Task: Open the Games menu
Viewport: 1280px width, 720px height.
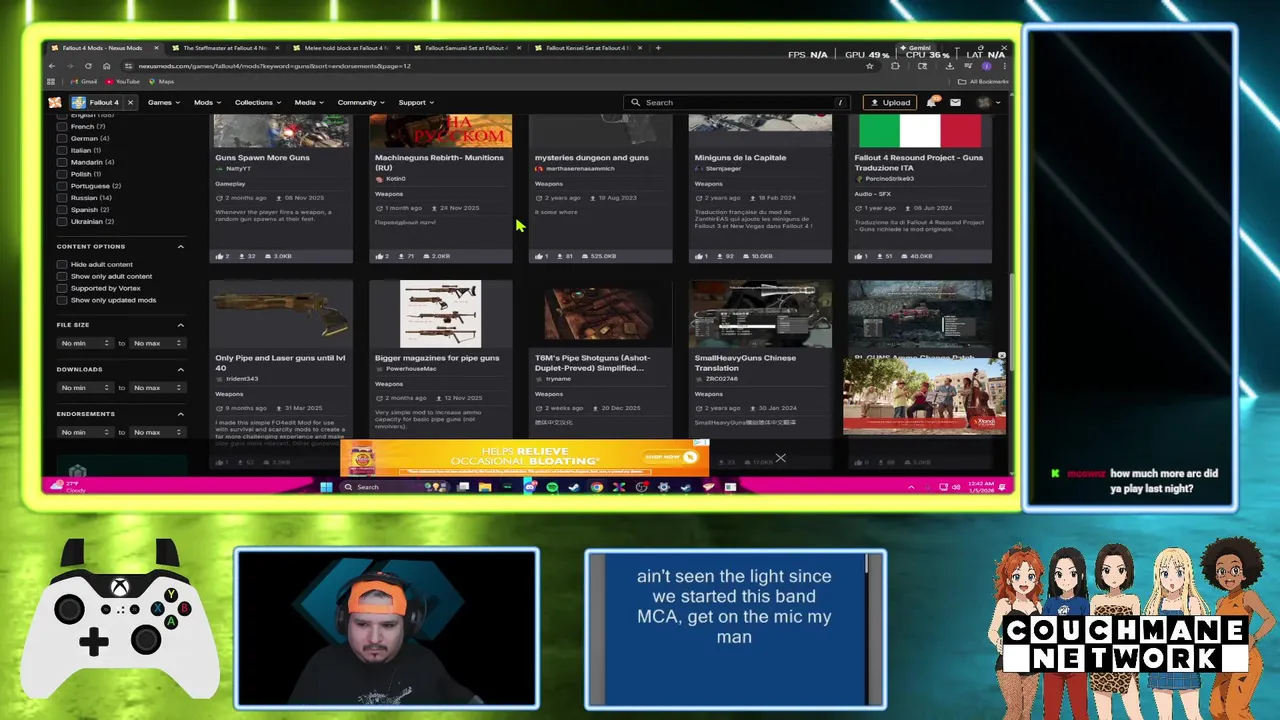Action: [x=164, y=102]
